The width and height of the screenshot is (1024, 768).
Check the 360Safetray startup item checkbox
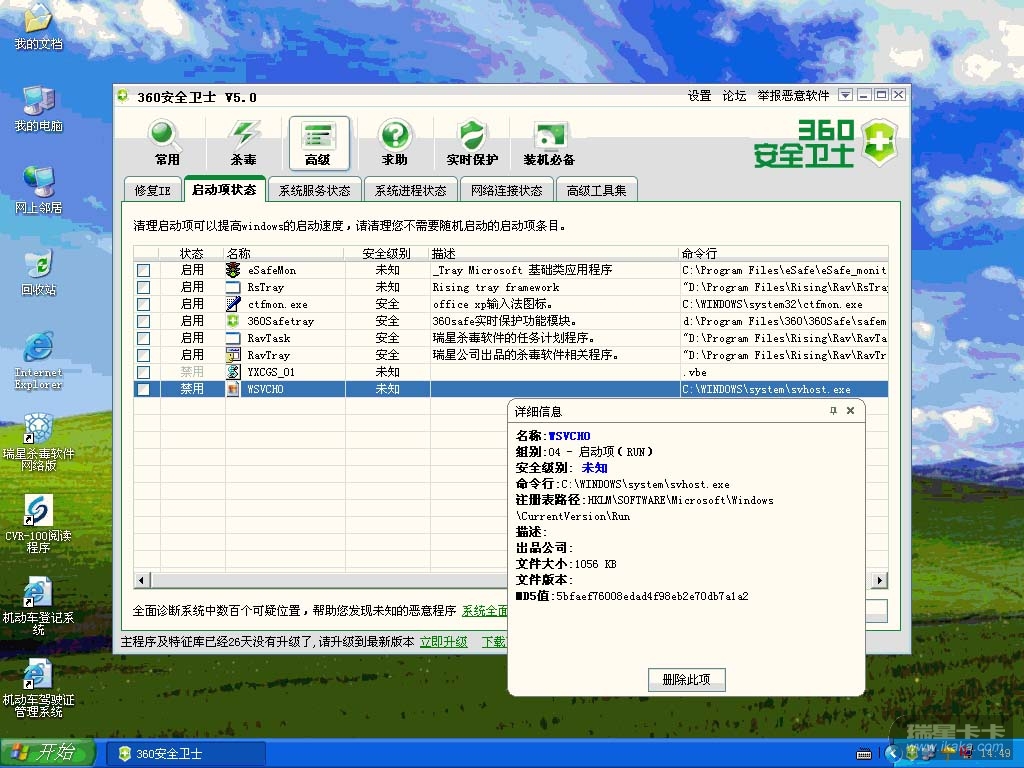click(x=144, y=321)
